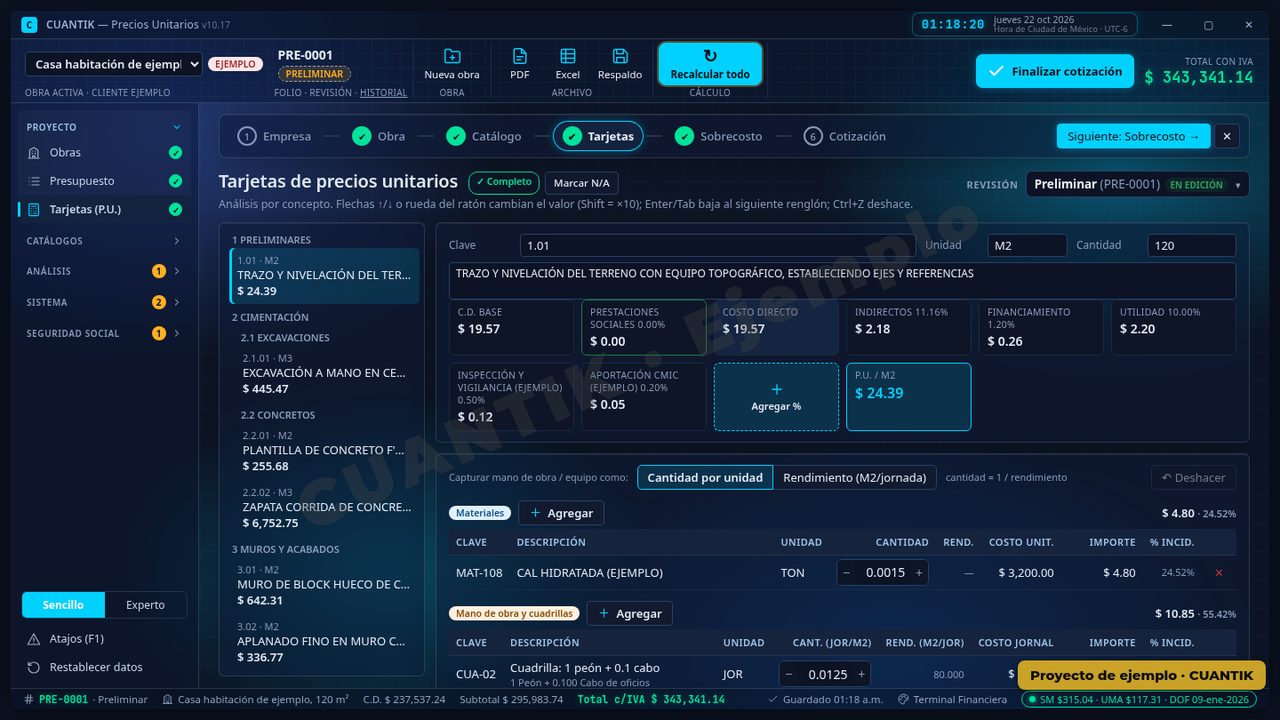Increase CUA-02 quantity with plus

click(861, 674)
